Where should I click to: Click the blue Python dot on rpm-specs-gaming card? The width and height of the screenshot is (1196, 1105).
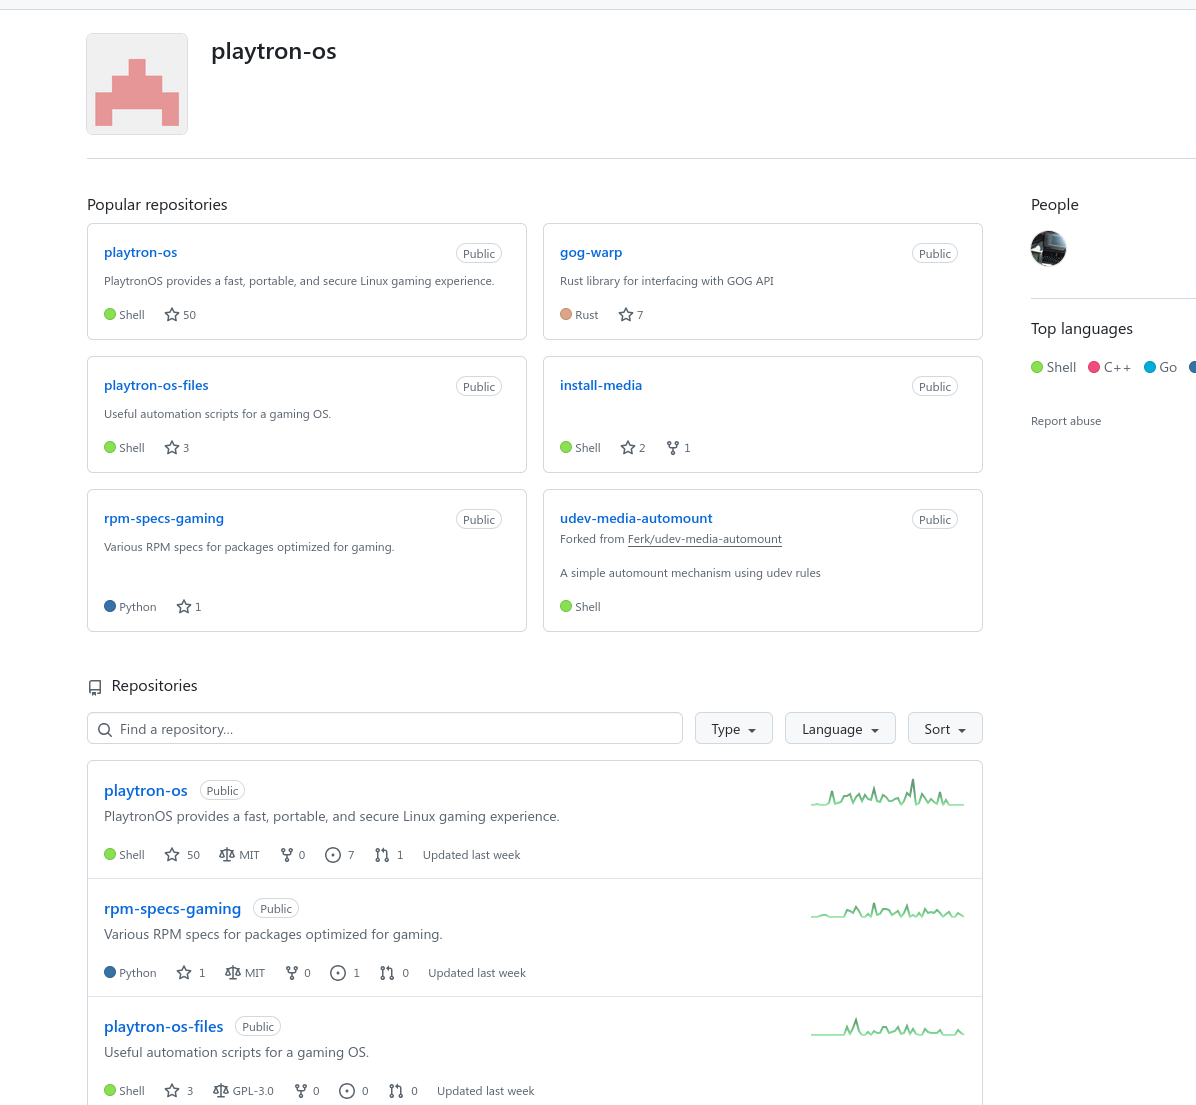pyautogui.click(x=110, y=606)
